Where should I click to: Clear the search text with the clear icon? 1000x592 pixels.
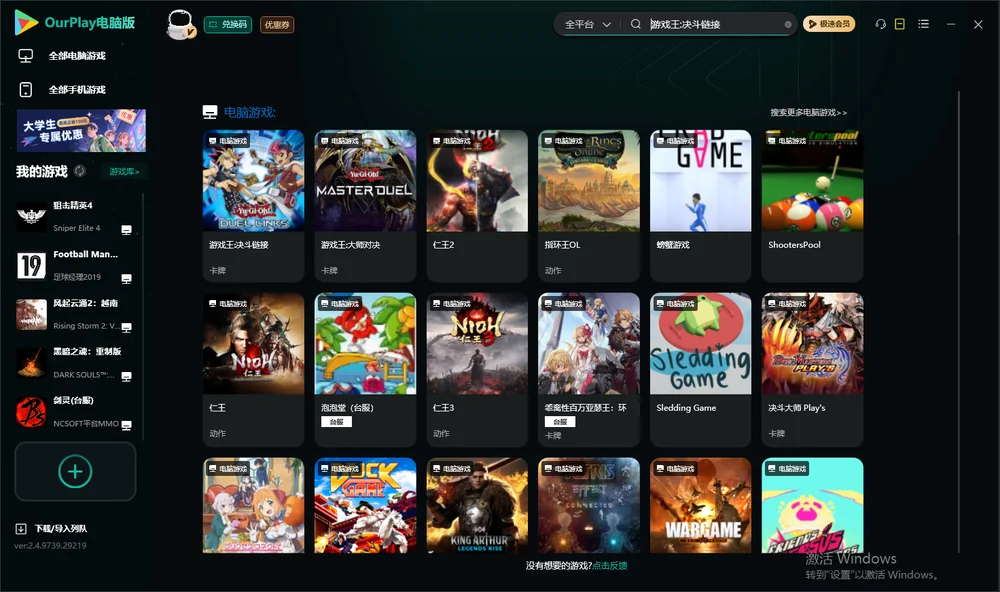[788, 24]
